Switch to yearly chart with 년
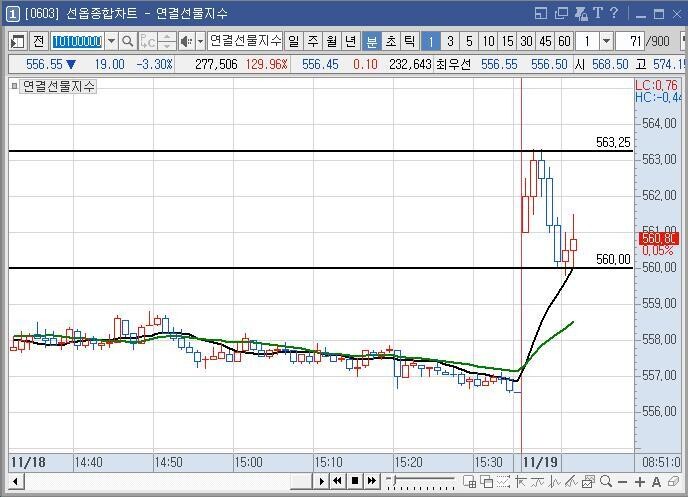 (x=351, y=42)
